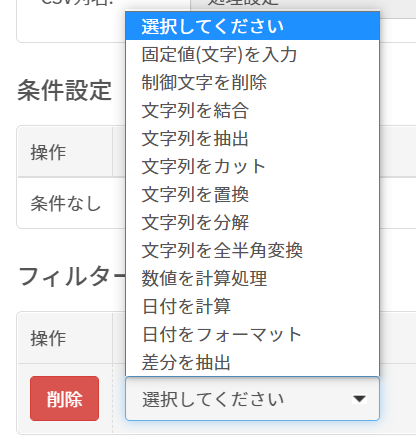Pick 文字列を結合 from the list
Viewport: 416px width, 441px height.
(x=252, y=110)
